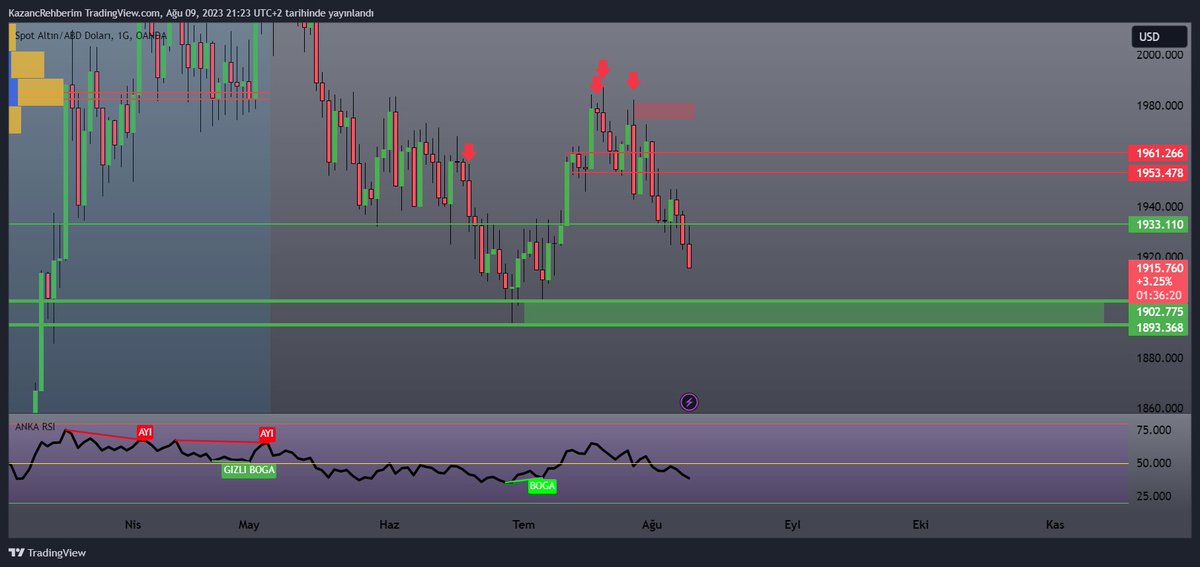Select the green support zone rectangle
The width and height of the screenshot is (1200, 567).
click(x=814, y=312)
